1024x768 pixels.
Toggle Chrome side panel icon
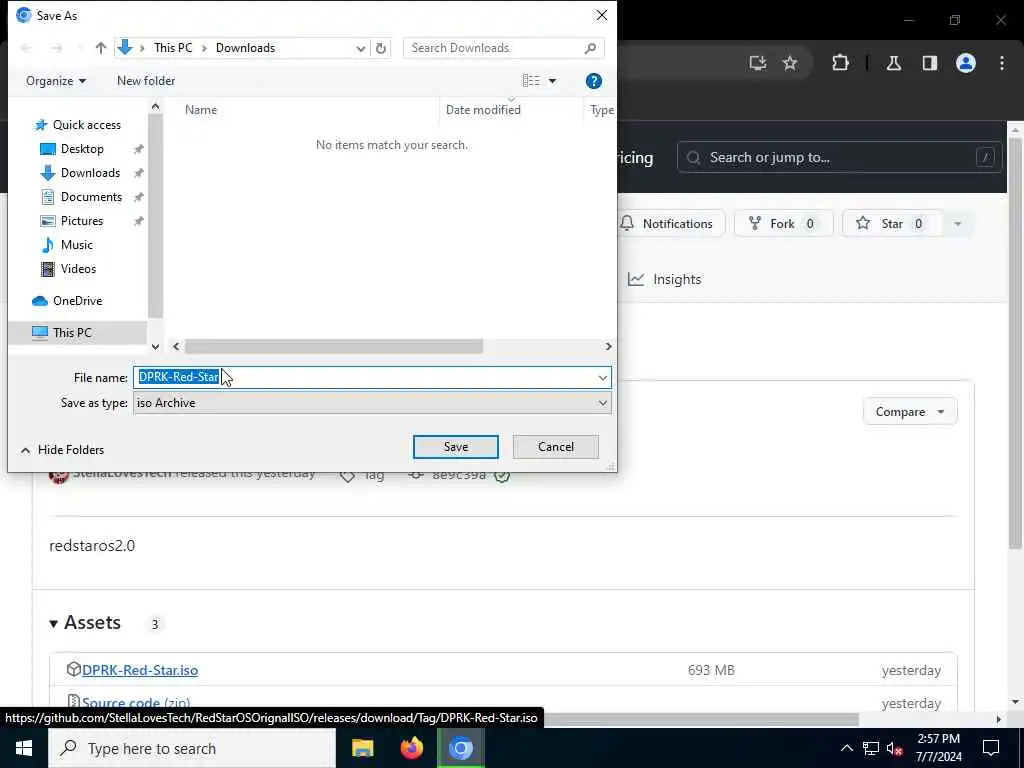(x=930, y=63)
